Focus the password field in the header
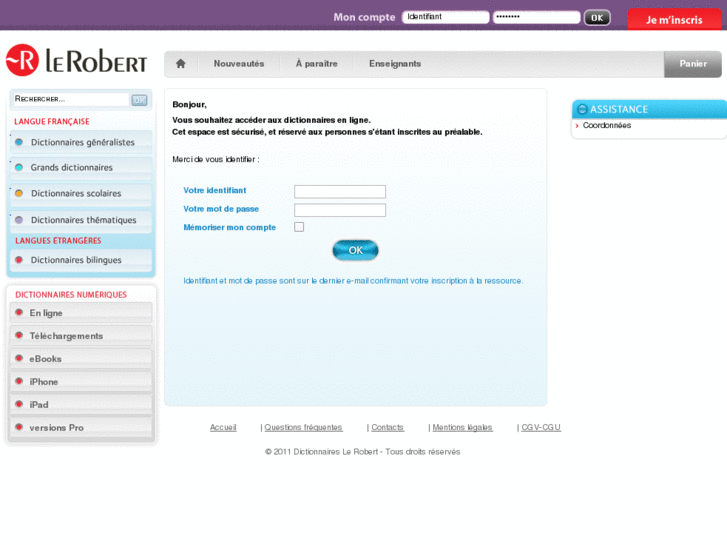The height and width of the screenshot is (545, 727). [x=536, y=17]
